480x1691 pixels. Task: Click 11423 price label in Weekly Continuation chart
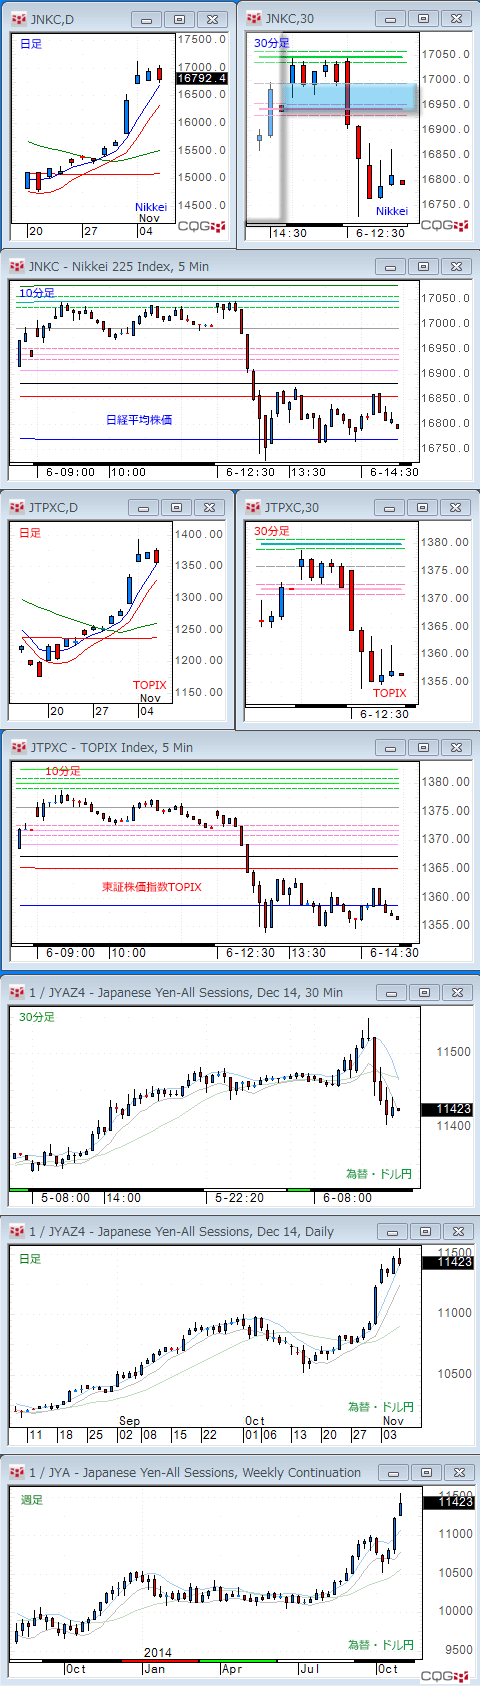tap(449, 1502)
